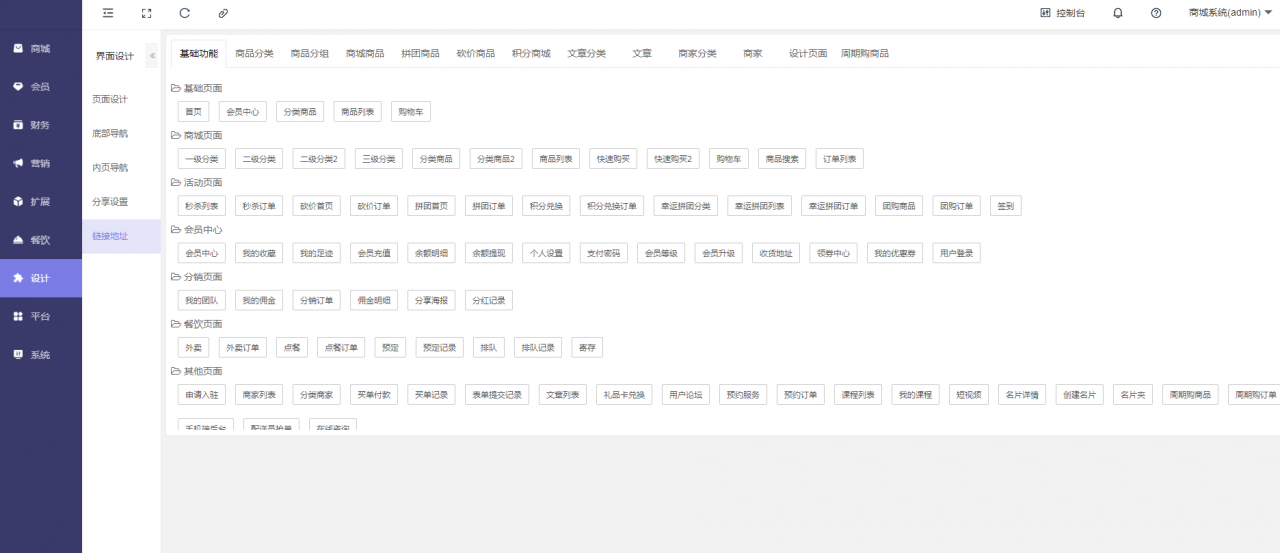Open the 营销 section in the left sidebar
Image resolution: width=1280 pixels, height=553 pixels.
point(41,163)
